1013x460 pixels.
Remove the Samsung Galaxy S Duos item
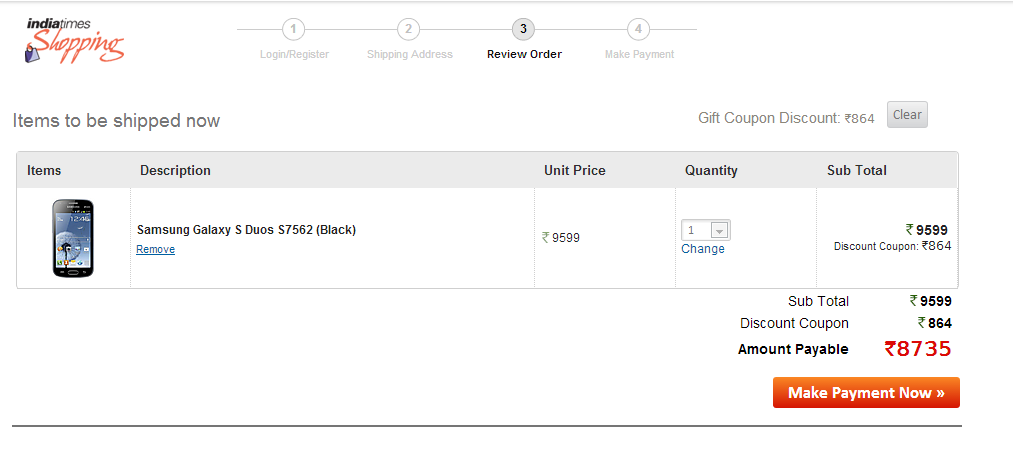pos(156,249)
